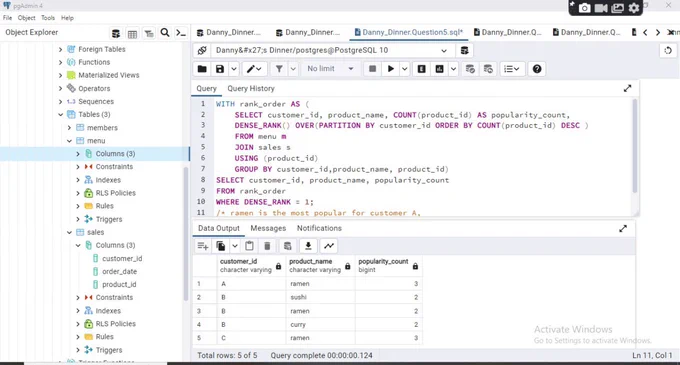Click the popularity_count column header
This screenshot has width=680, height=365.
click(x=388, y=265)
